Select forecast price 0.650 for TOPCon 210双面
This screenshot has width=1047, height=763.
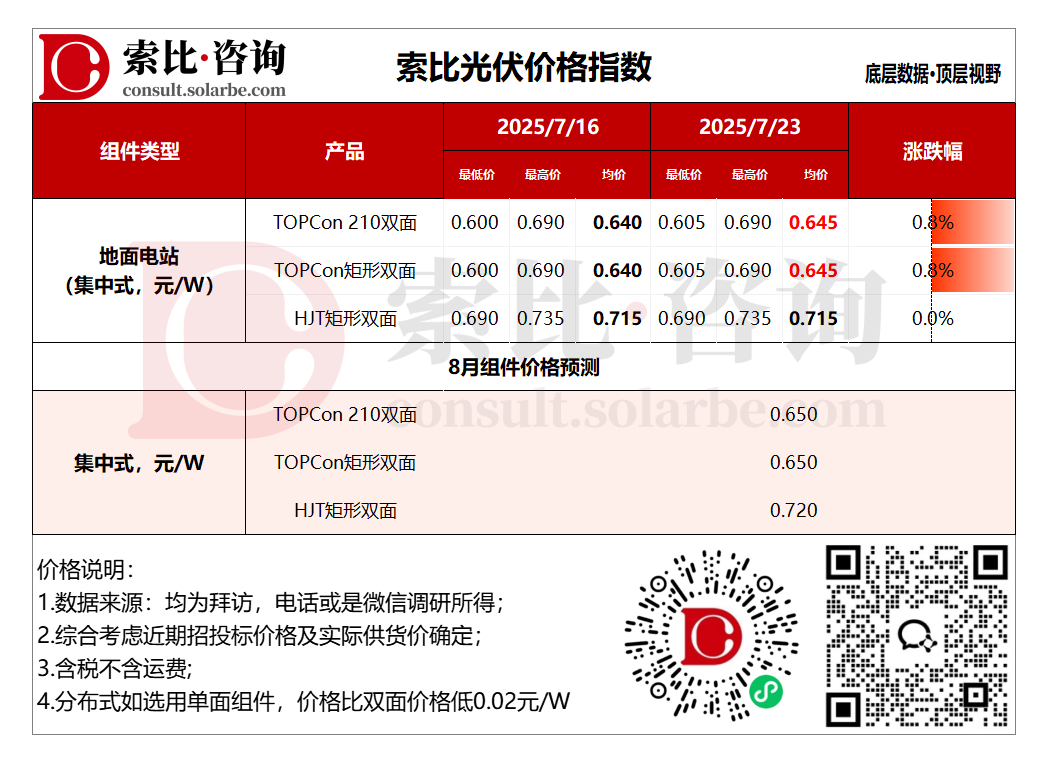[793, 415]
